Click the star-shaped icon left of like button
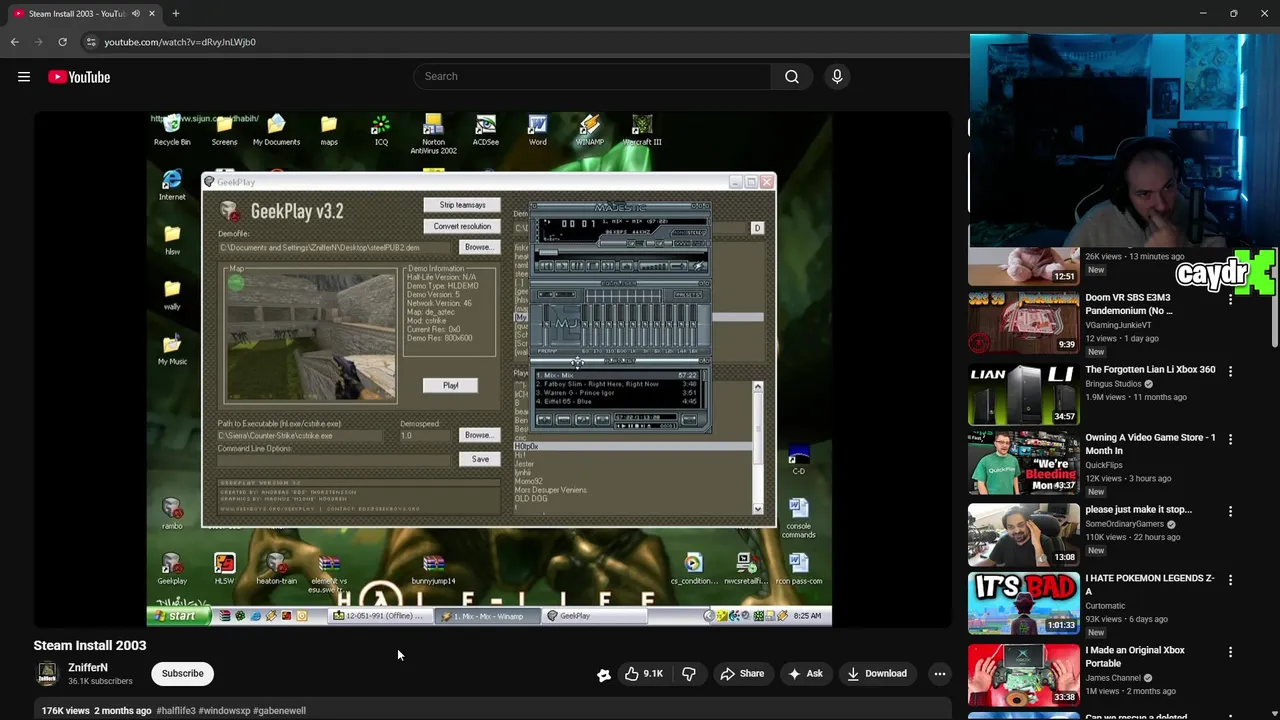This screenshot has width=1280, height=720. tap(604, 674)
